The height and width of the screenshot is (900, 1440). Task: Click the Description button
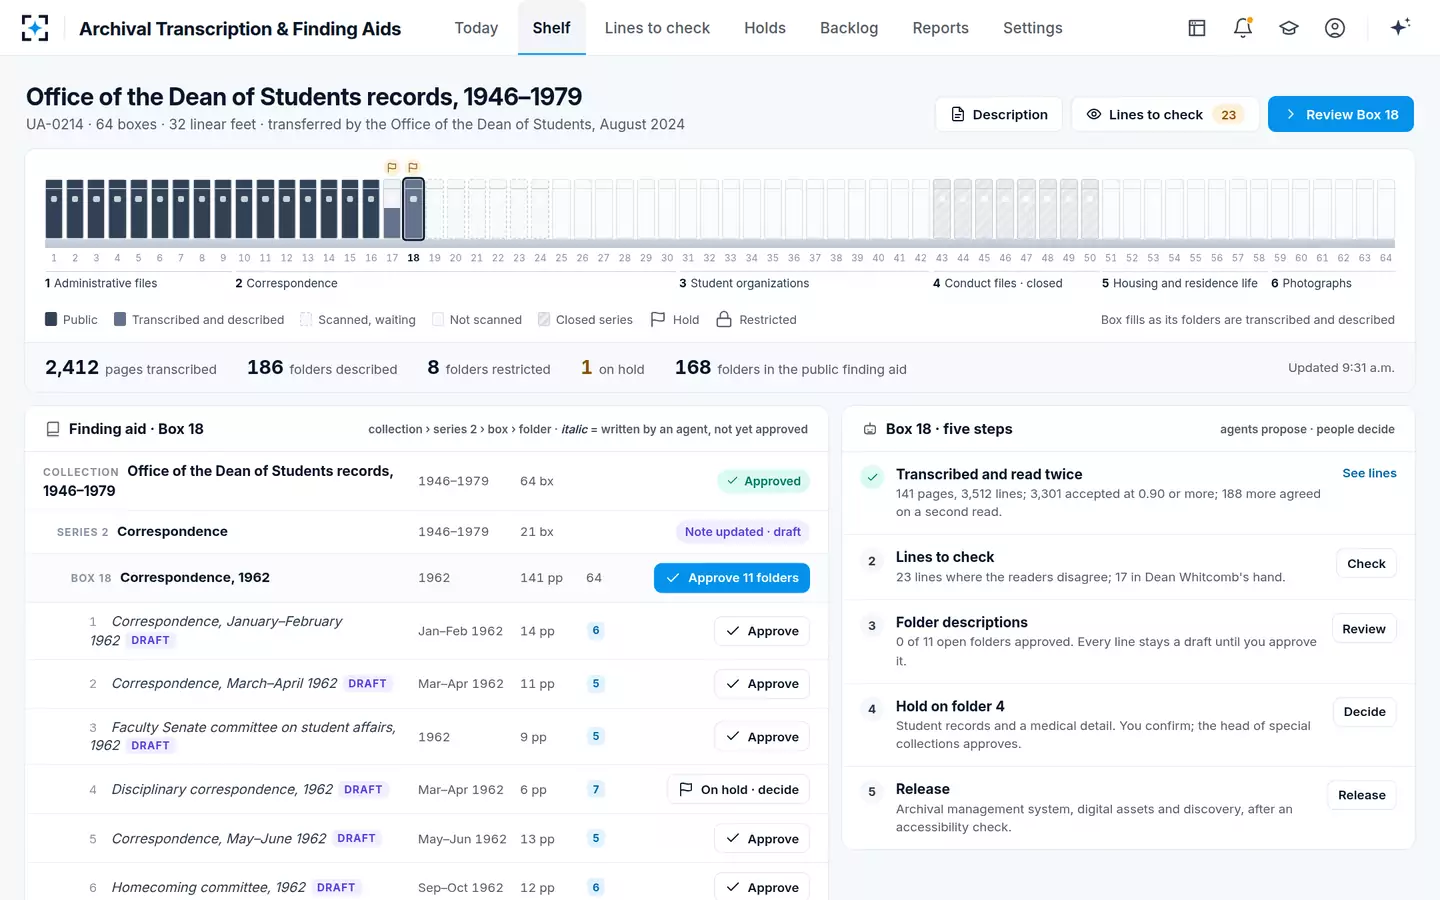pyautogui.click(x=999, y=114)
